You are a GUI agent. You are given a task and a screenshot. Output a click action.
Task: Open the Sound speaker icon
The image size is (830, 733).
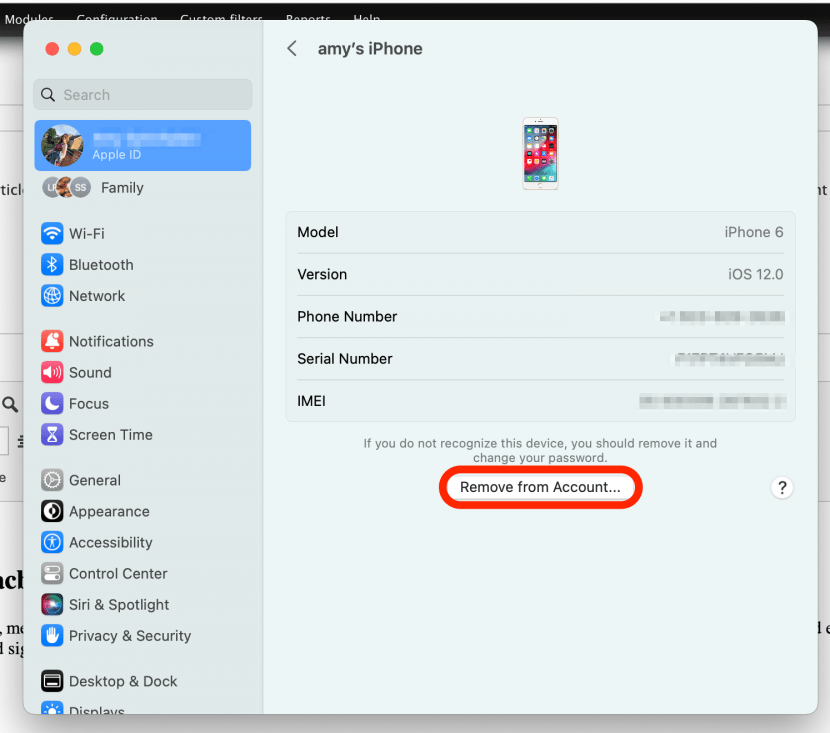(x=52, y=372)
